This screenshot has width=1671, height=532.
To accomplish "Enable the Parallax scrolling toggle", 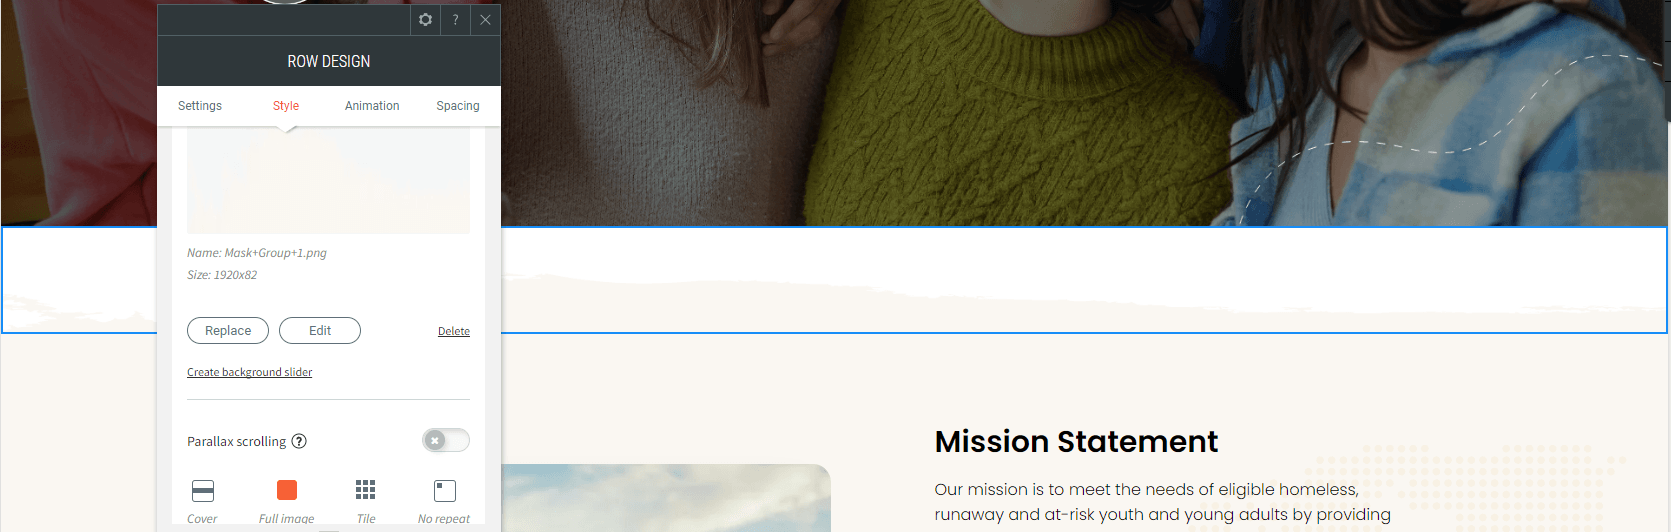I will tap(446, 440).
